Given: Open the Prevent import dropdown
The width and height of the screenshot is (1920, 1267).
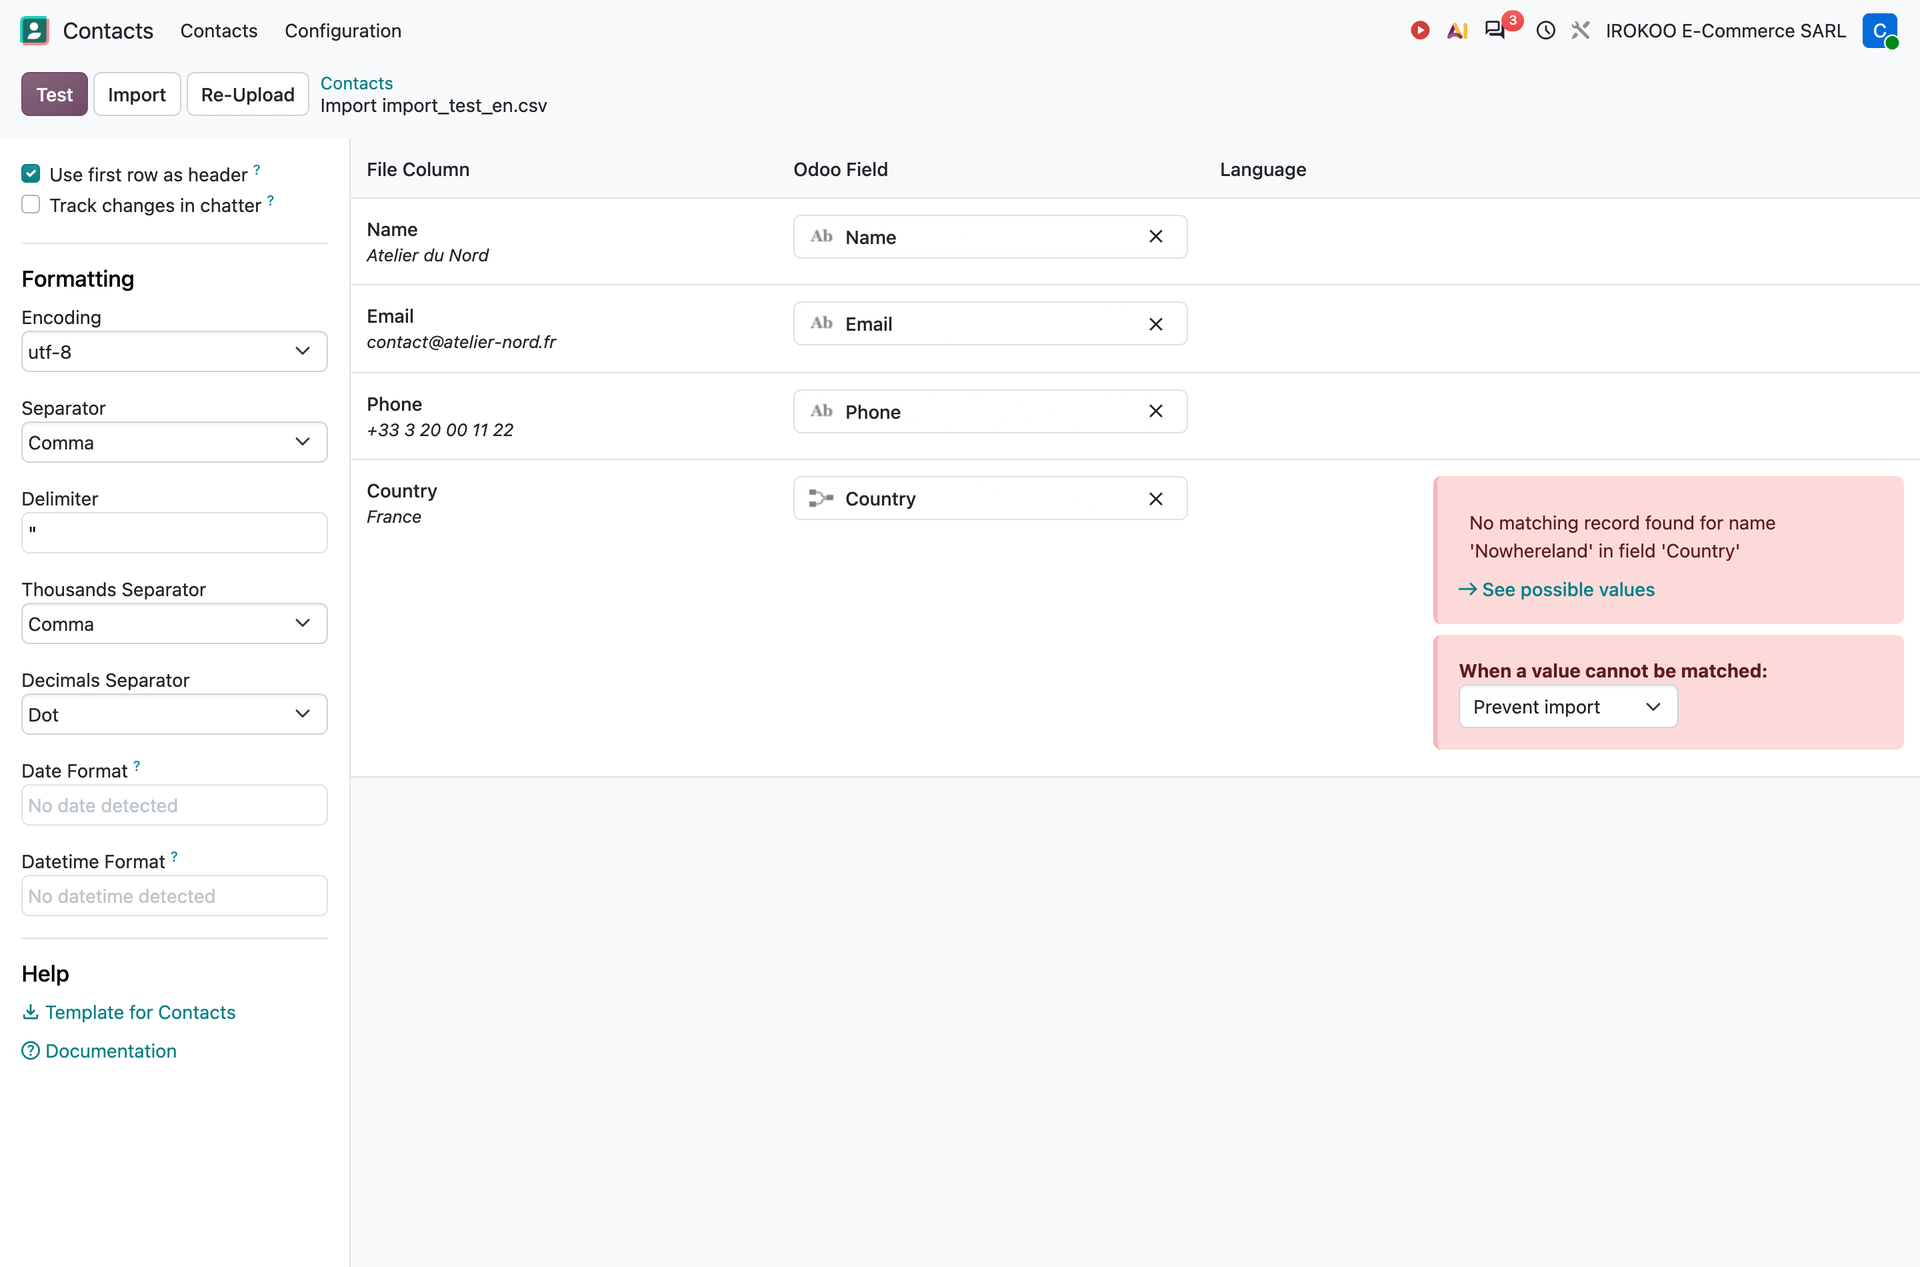Looking at the screenshot, I should tap(1567, 706).
